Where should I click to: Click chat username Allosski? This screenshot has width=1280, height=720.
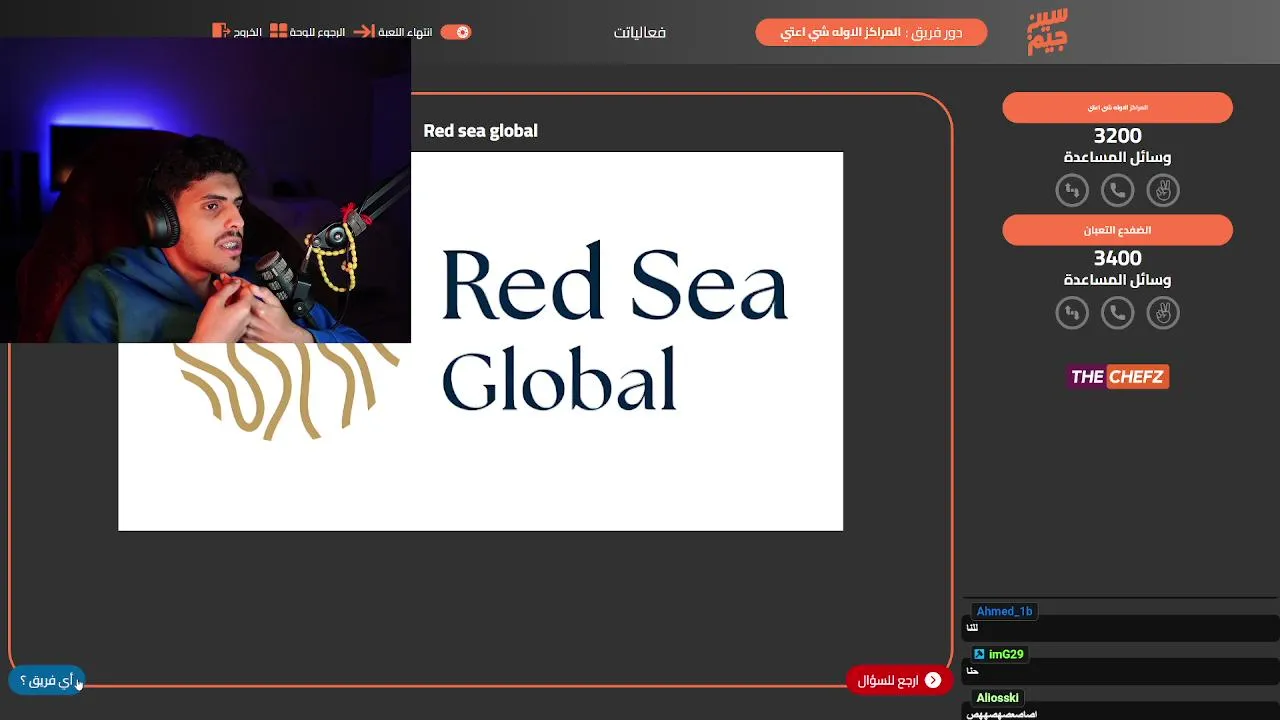click(x=997, y=698)
